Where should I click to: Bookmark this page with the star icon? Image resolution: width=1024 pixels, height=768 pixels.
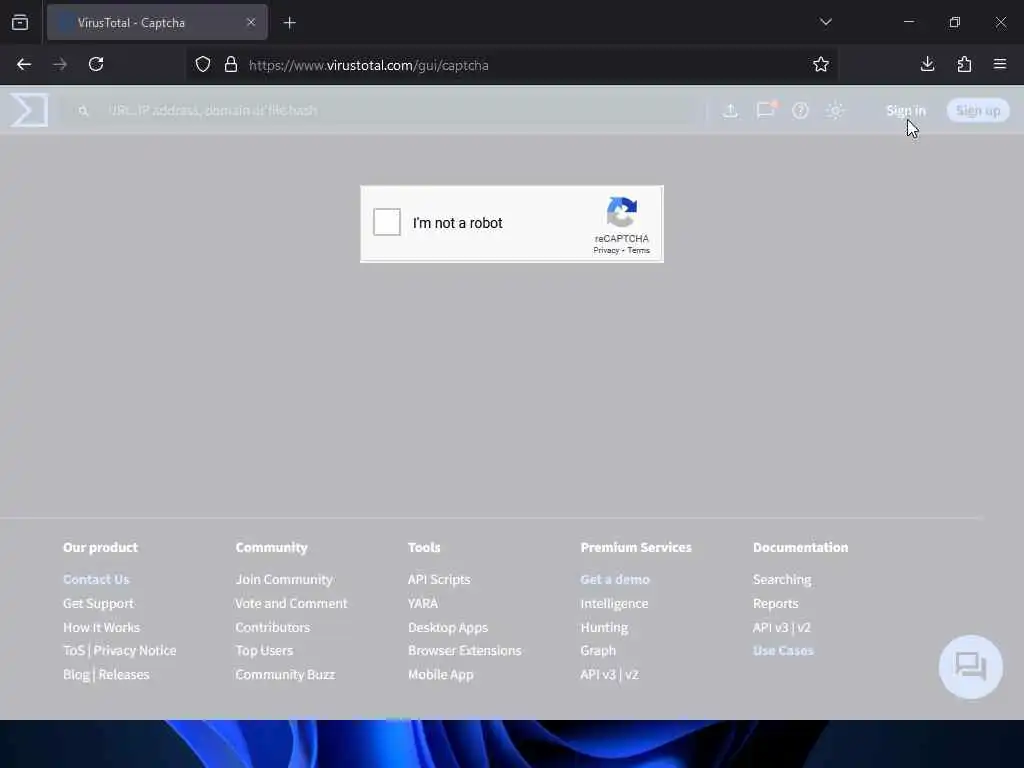pyautogui.click(x=821, y=64)
